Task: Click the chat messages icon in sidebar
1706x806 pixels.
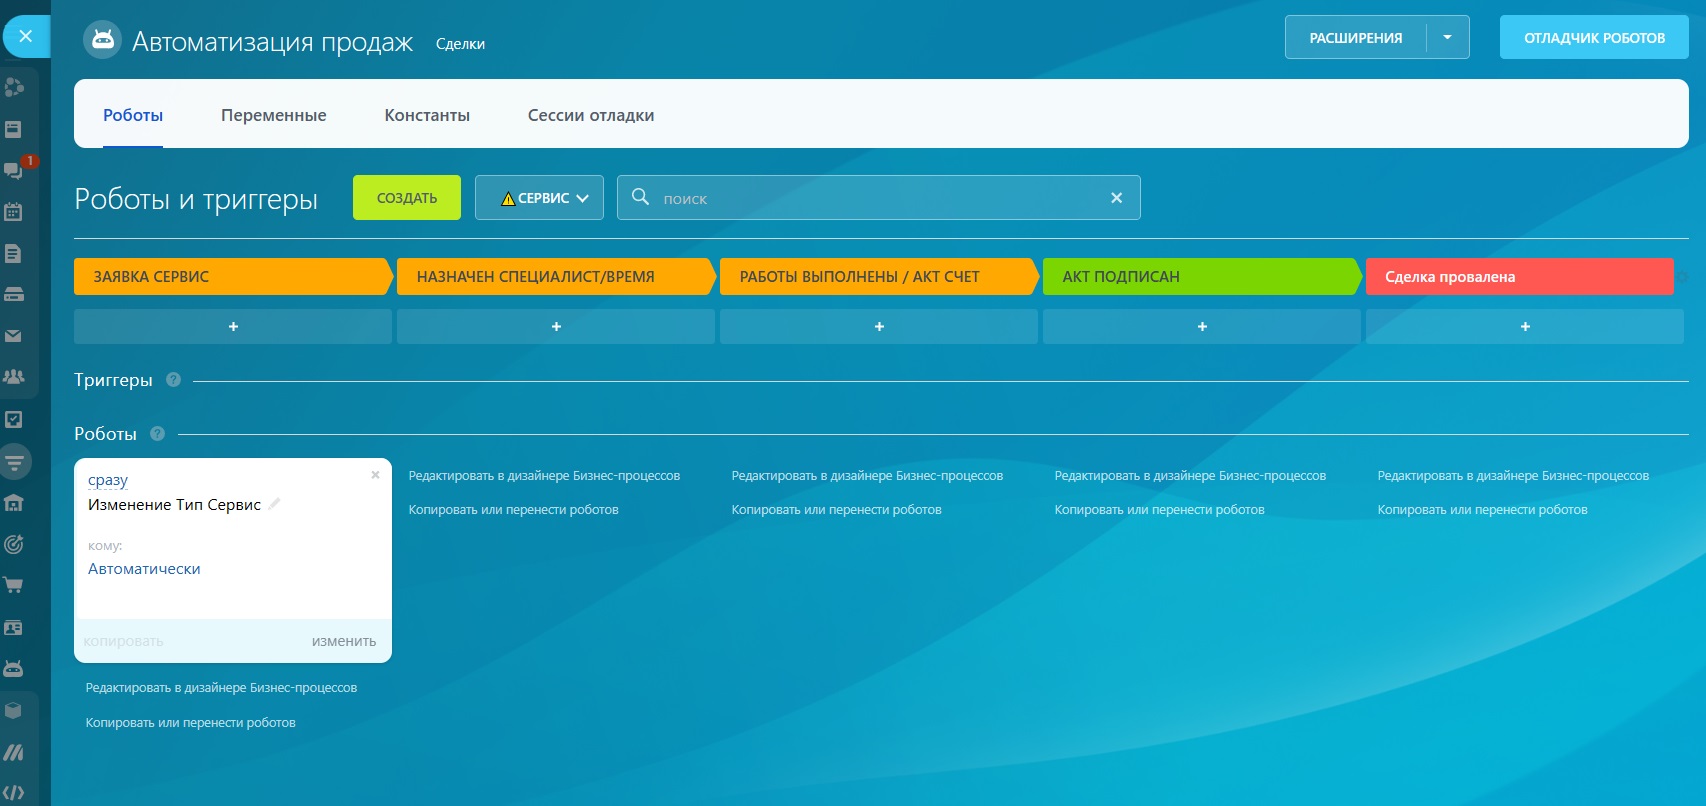Action: click(x=13, y=170)
